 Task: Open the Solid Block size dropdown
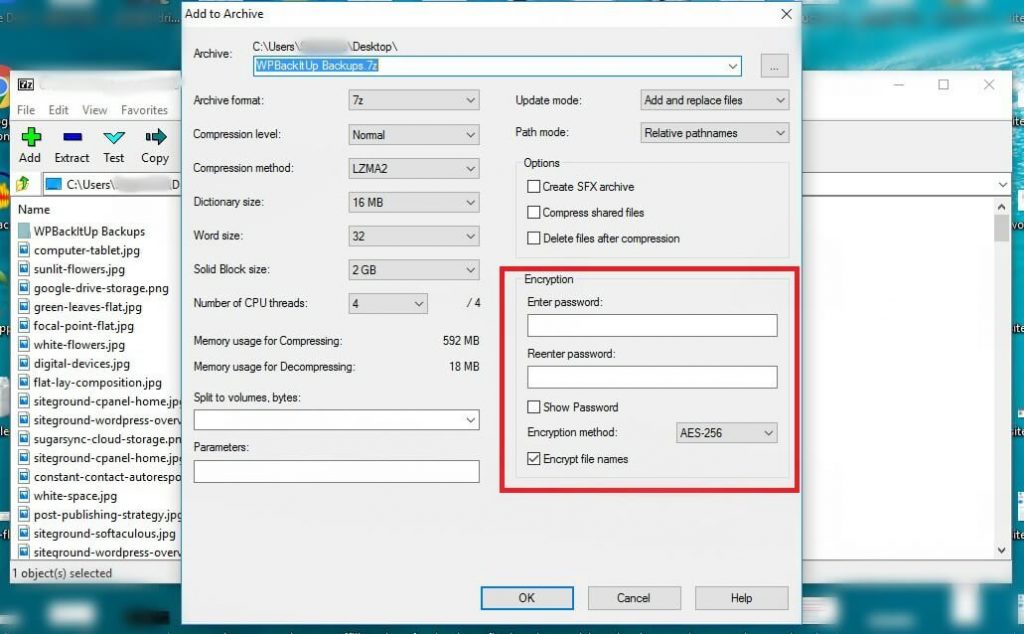(413, 270)
